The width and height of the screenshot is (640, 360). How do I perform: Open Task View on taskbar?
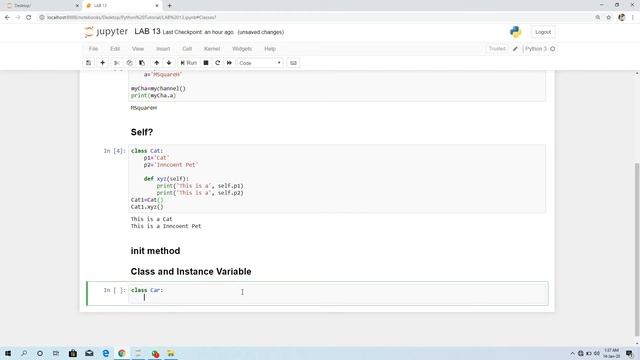point(56,353)
